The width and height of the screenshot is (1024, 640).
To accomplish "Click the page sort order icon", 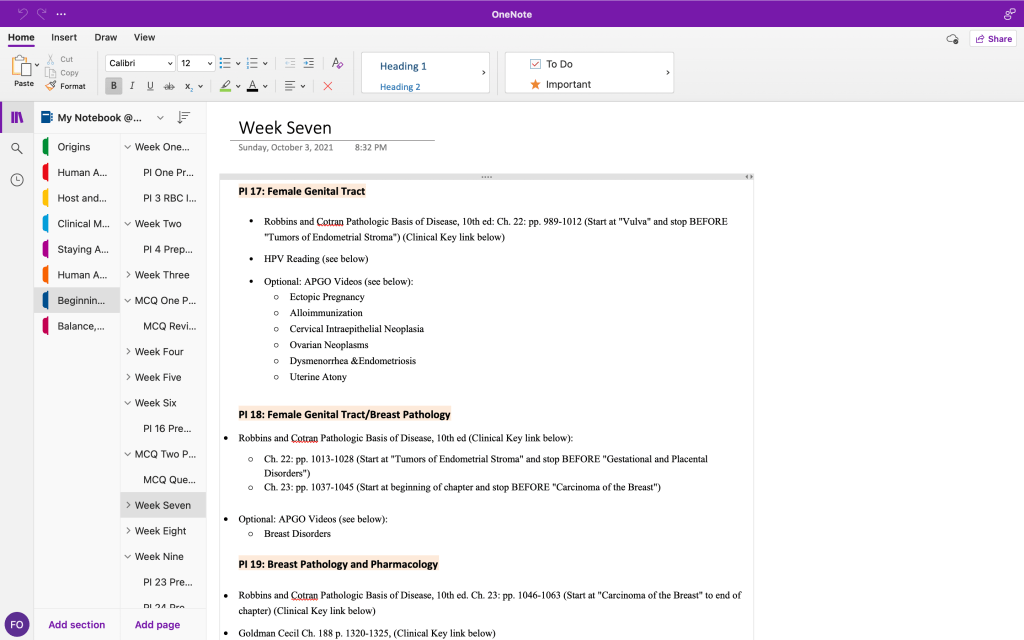I will (183, 118).
